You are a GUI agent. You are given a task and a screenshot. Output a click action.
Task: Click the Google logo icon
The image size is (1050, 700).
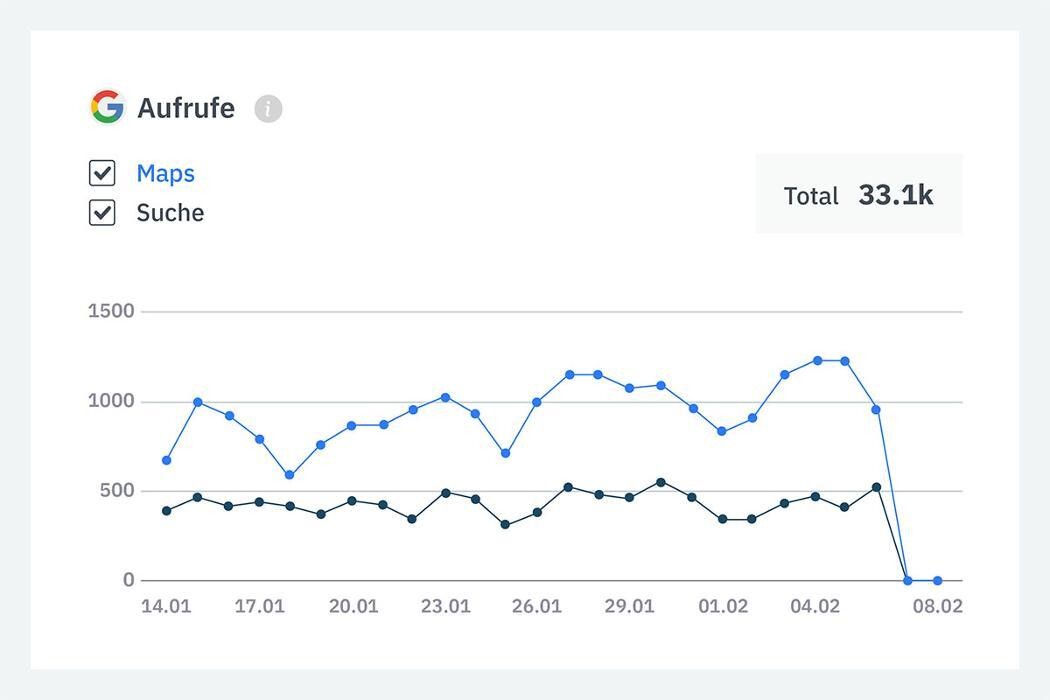pos(107,107)
